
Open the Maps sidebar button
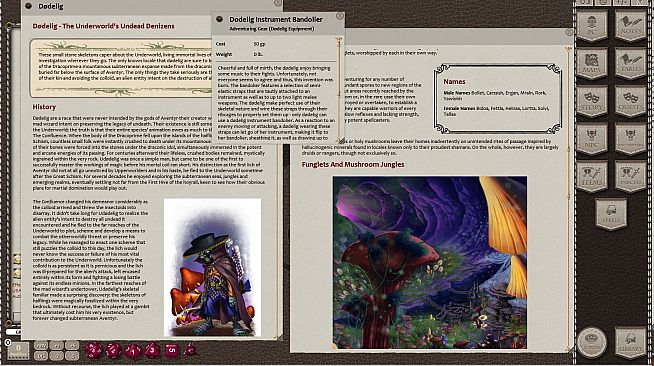(592, 63)
